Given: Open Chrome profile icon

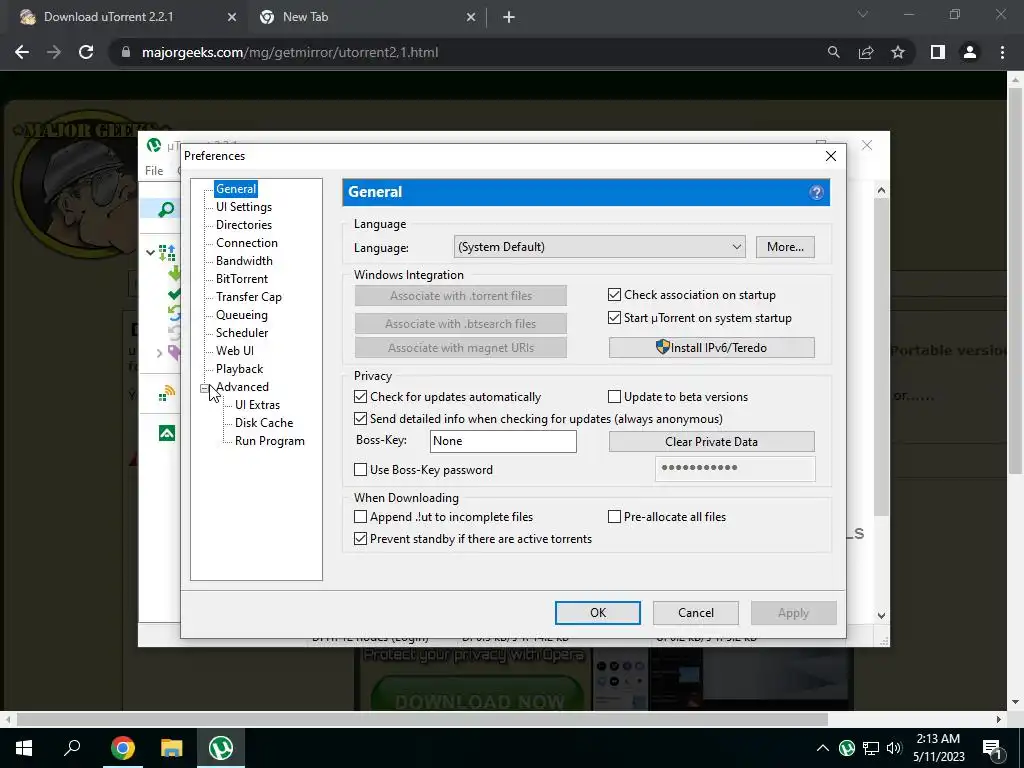Looking at the screenshot, I should click(970, 52).
